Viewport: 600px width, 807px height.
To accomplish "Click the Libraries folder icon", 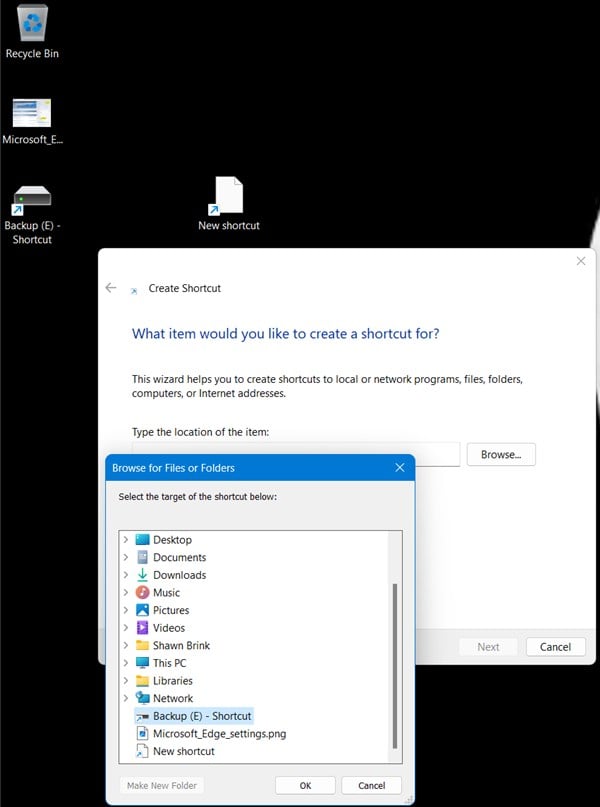I will coord(143,680).
